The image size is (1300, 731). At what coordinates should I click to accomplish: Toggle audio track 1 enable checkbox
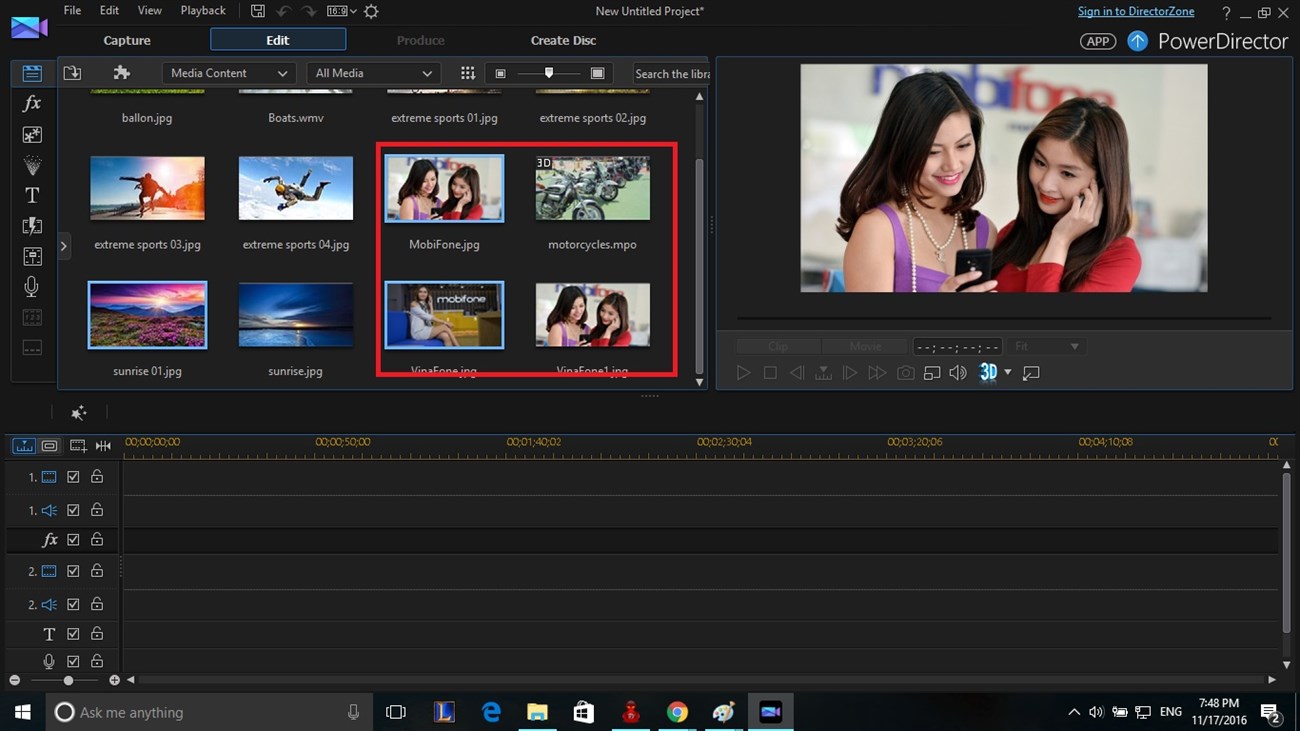(x=73, y=510)
